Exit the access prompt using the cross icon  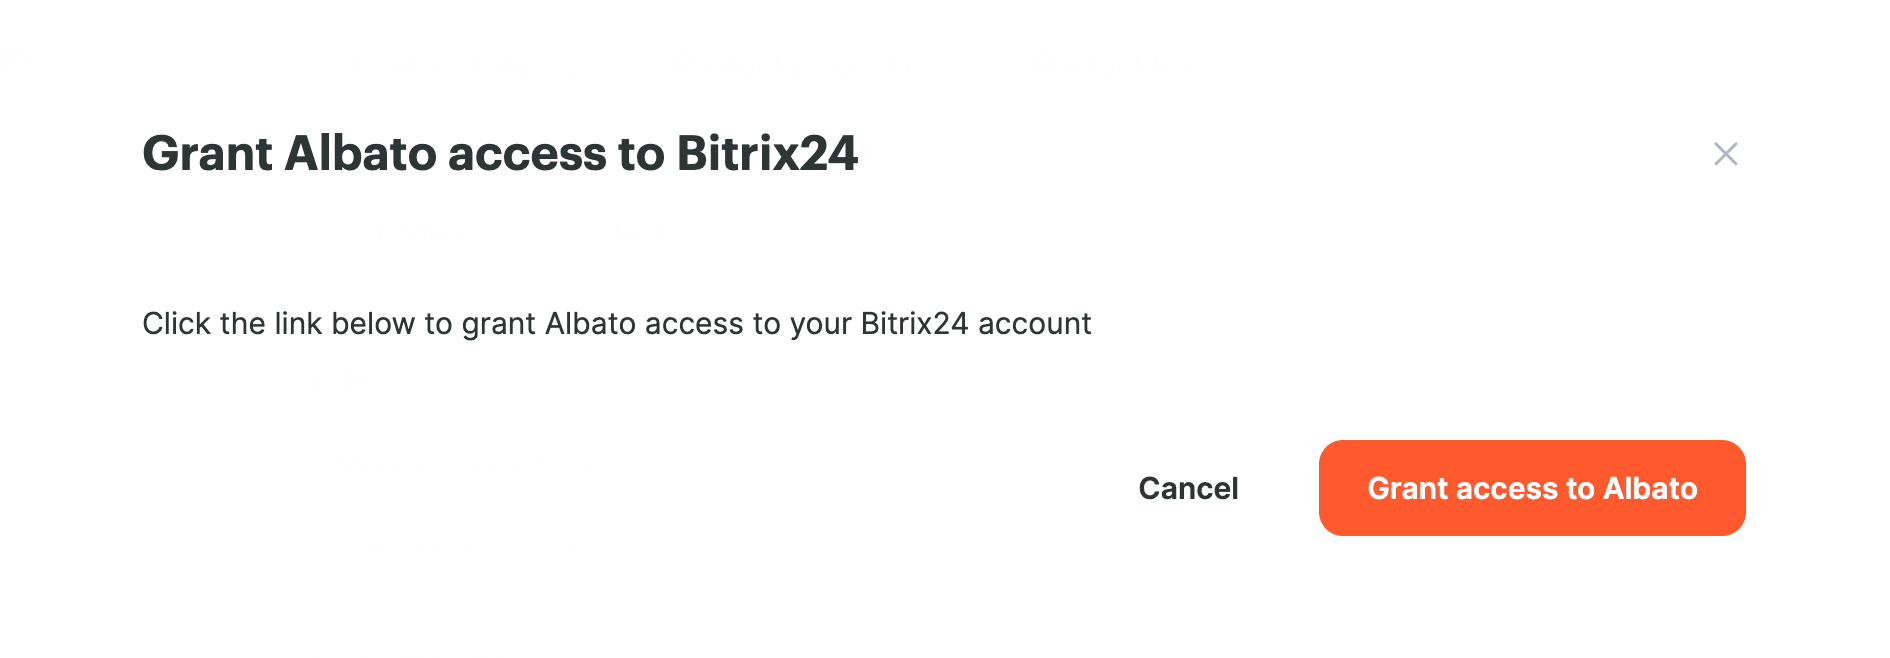click(1725, 154)
